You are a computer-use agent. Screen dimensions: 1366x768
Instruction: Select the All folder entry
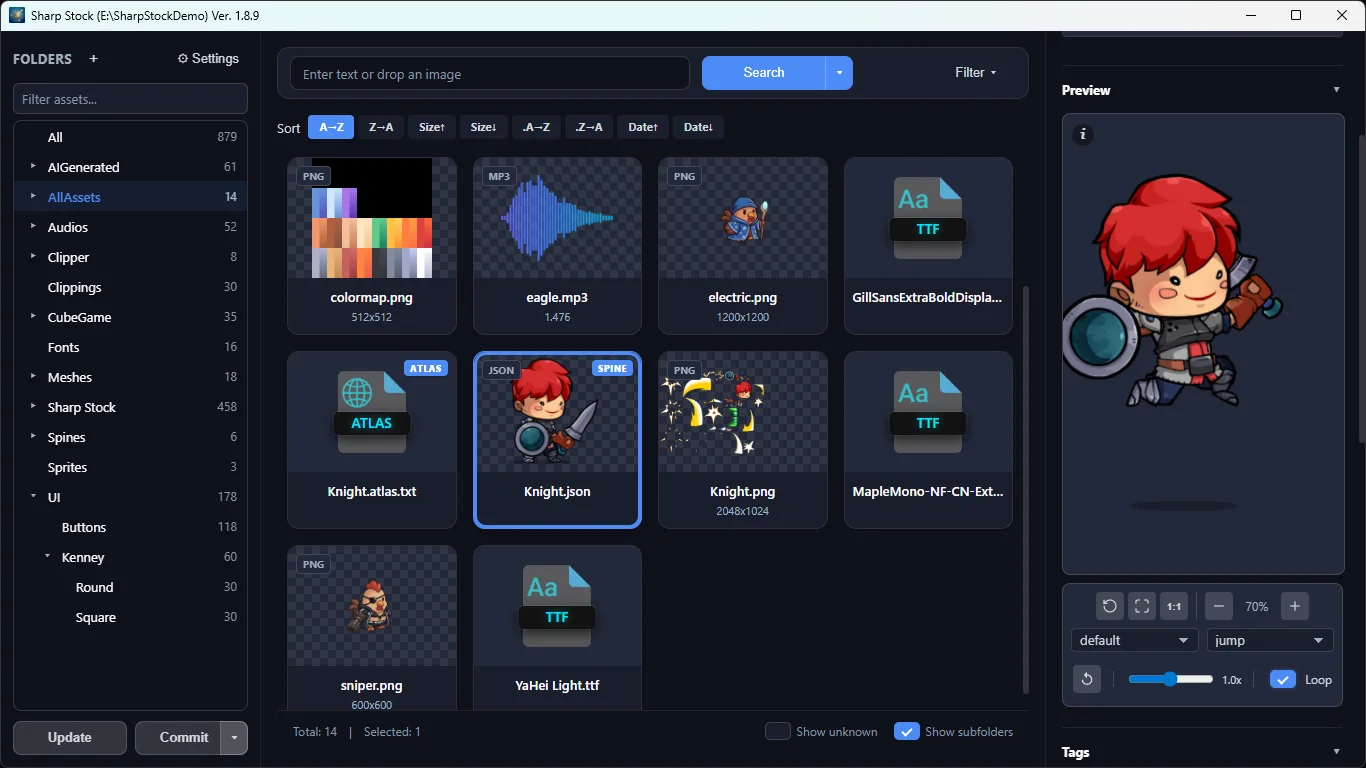click(131, 137)
